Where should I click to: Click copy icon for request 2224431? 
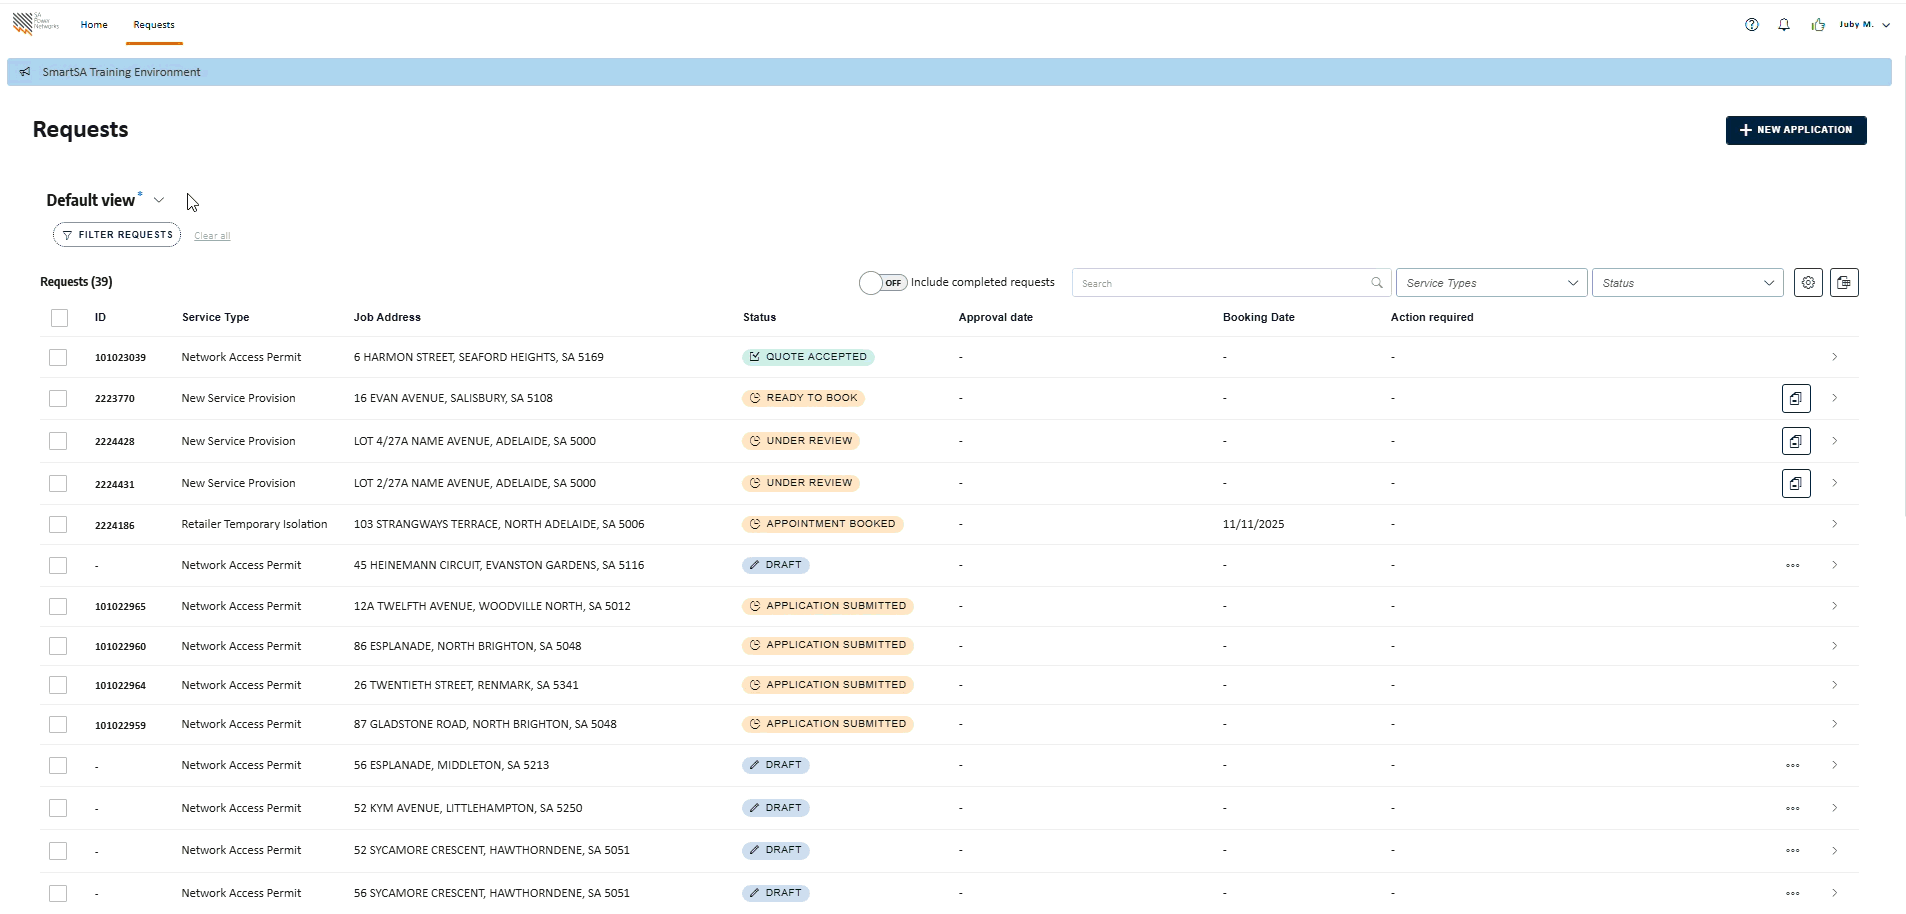click(1796, 484)
